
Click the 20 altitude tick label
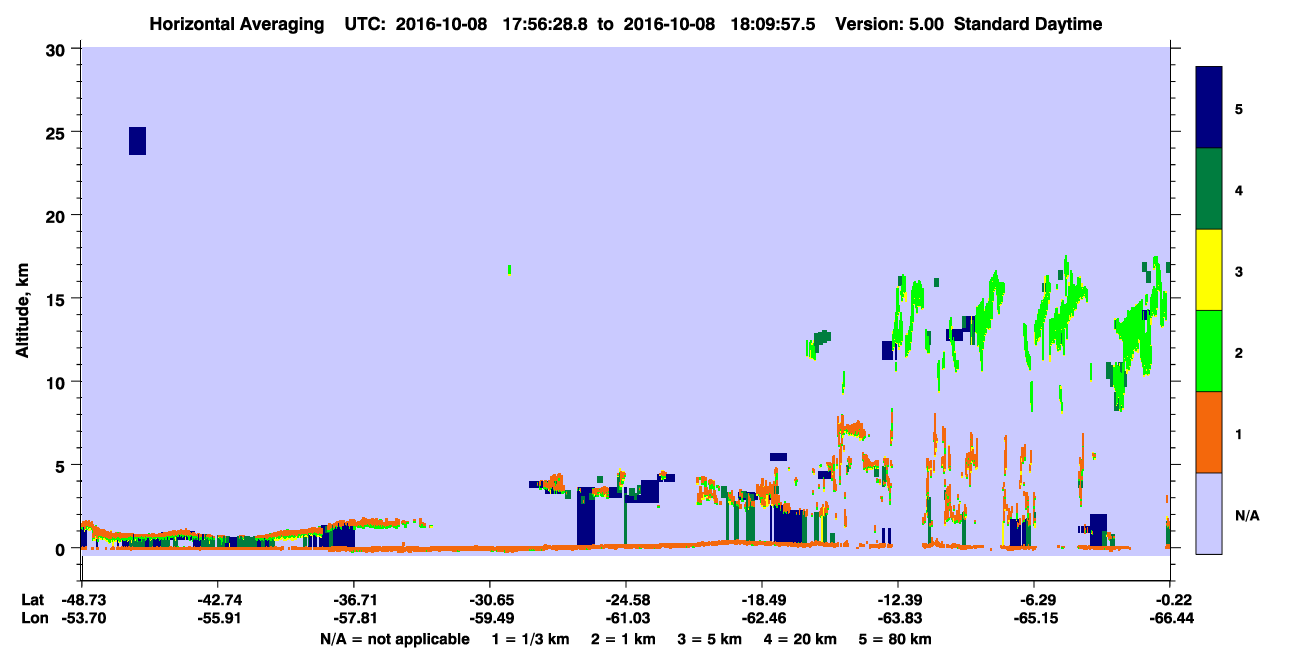[x=58, y=215]
